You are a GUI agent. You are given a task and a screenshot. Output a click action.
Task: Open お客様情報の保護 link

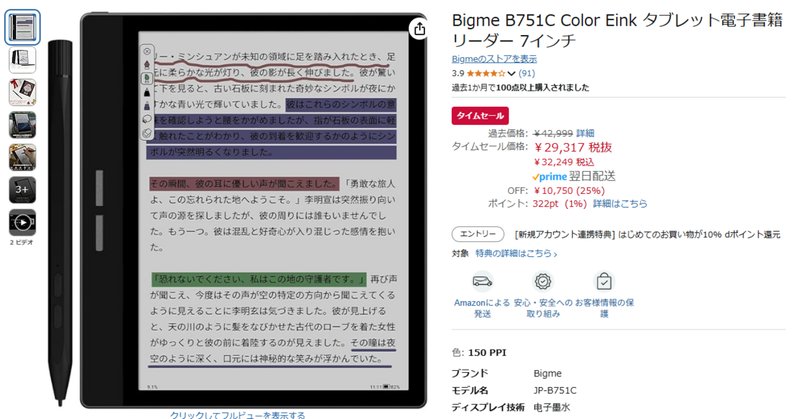(x=604, y=308)
